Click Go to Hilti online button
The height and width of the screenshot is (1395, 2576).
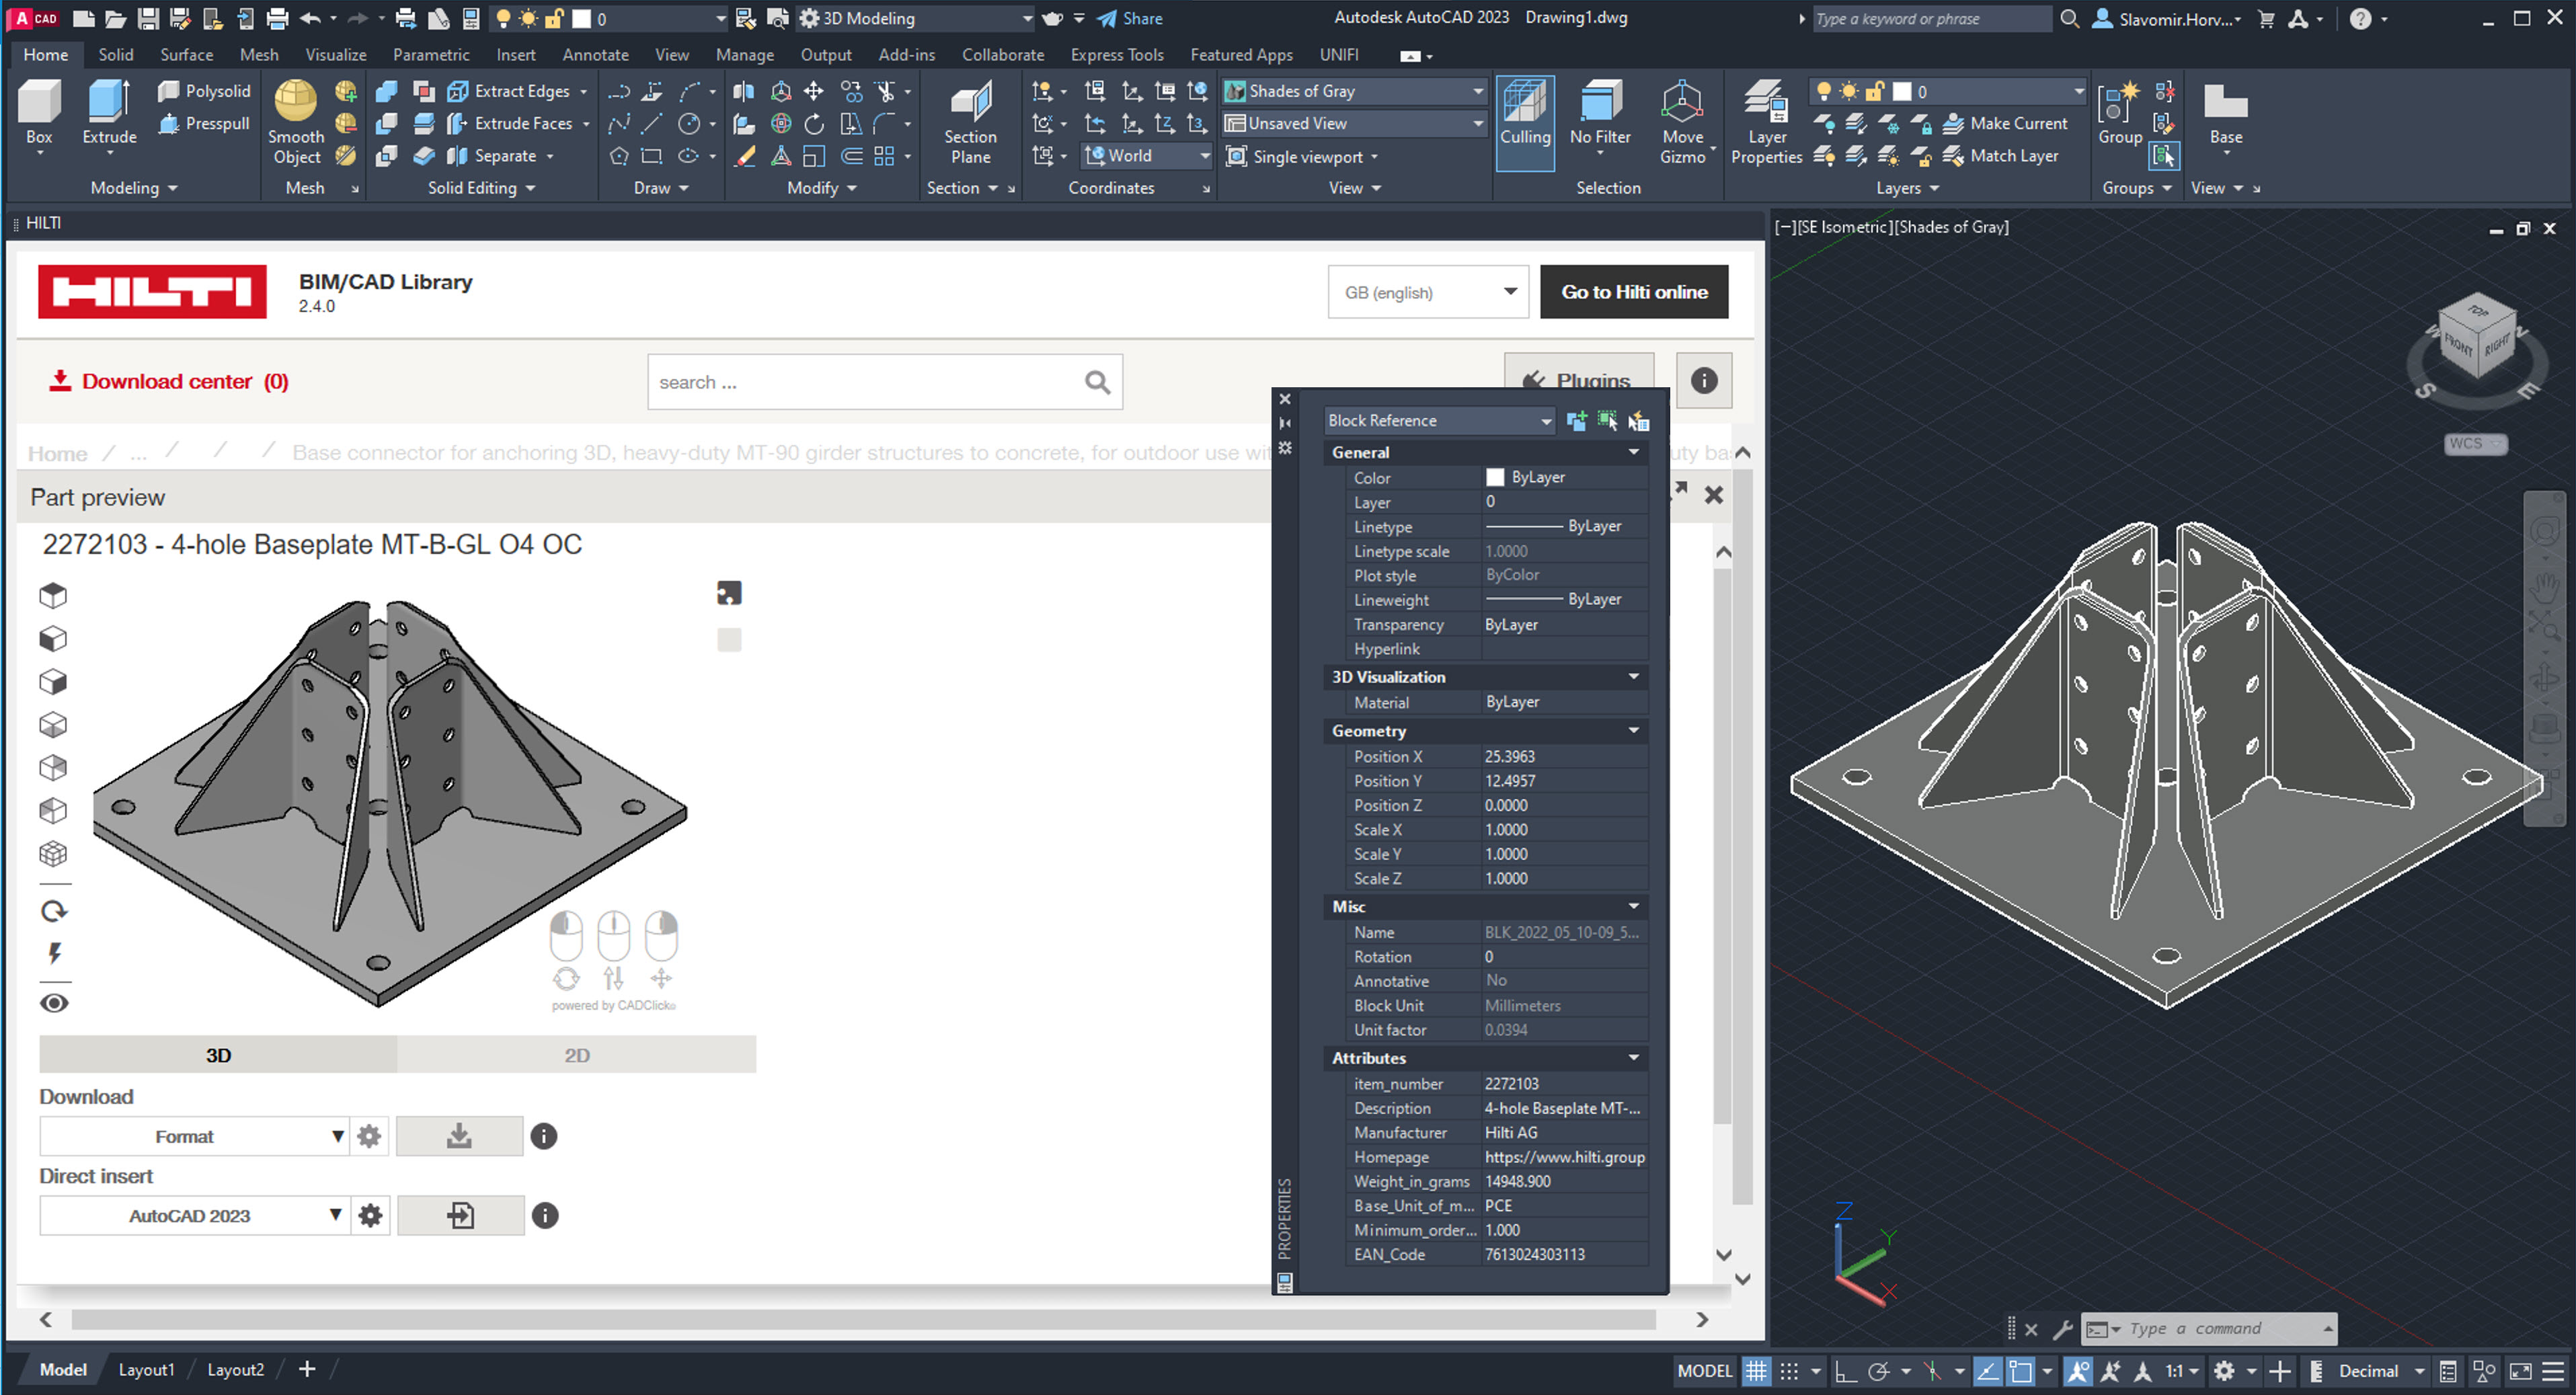coord(1633,292)
